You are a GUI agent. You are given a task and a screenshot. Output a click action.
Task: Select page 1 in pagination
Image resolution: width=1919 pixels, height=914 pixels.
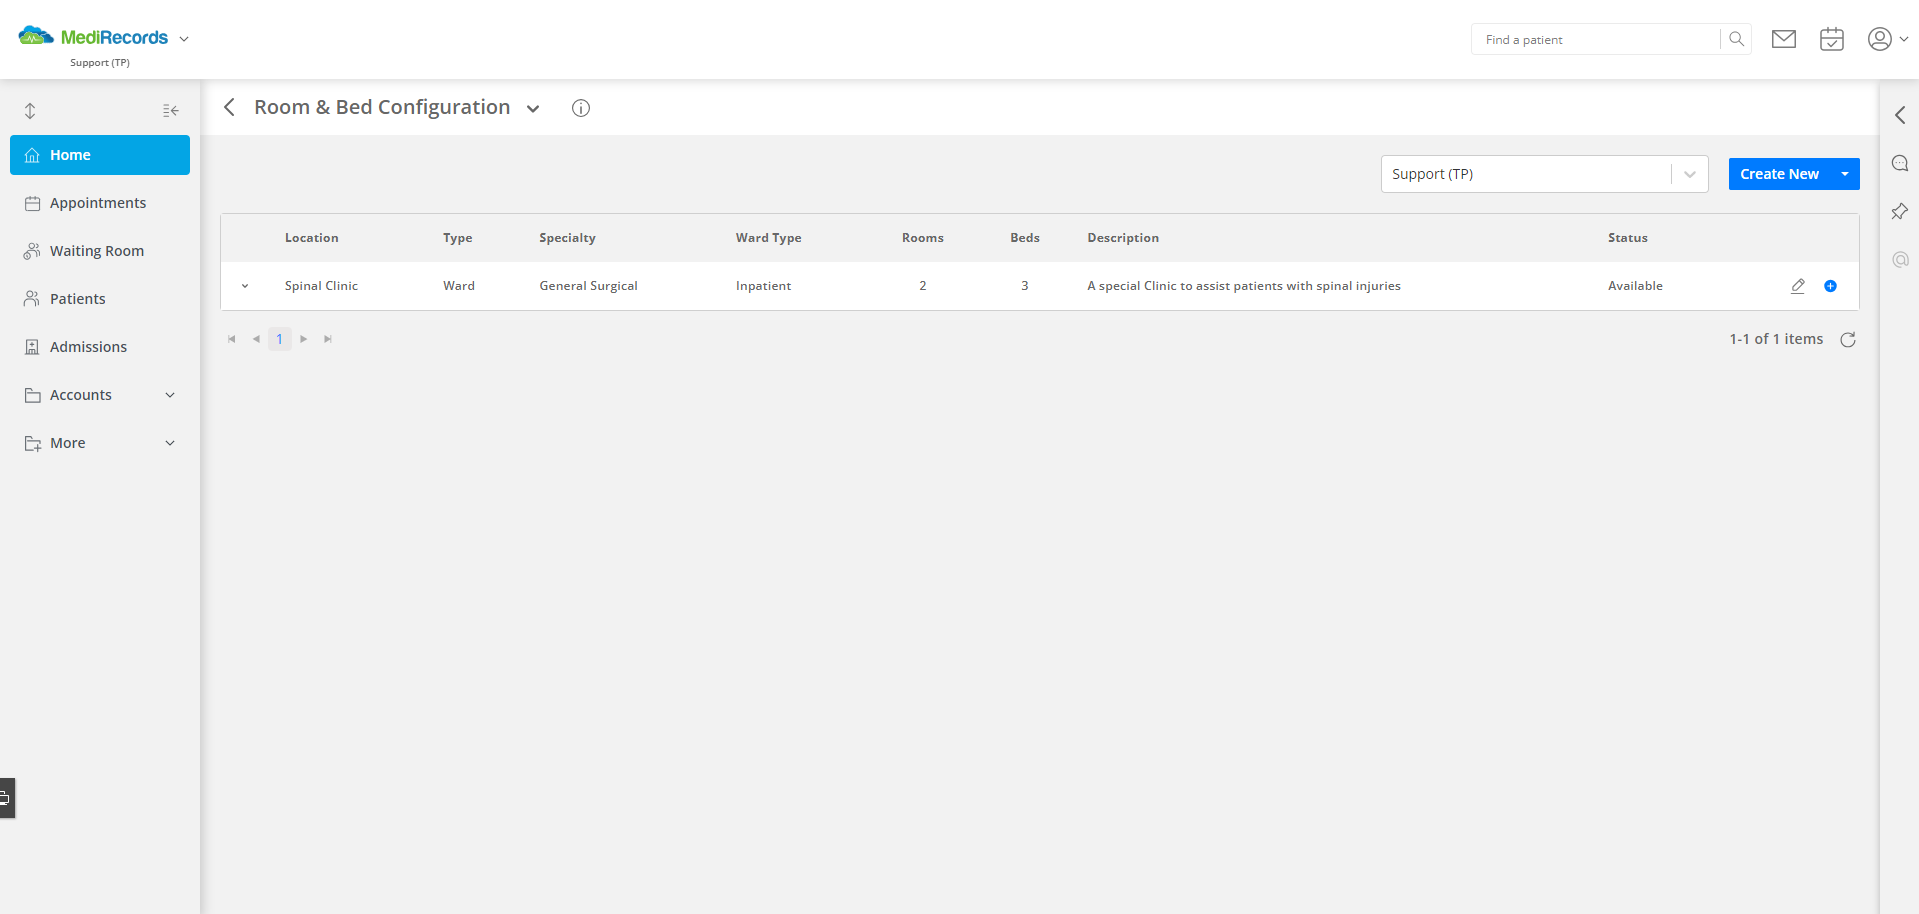click(280, 339)
